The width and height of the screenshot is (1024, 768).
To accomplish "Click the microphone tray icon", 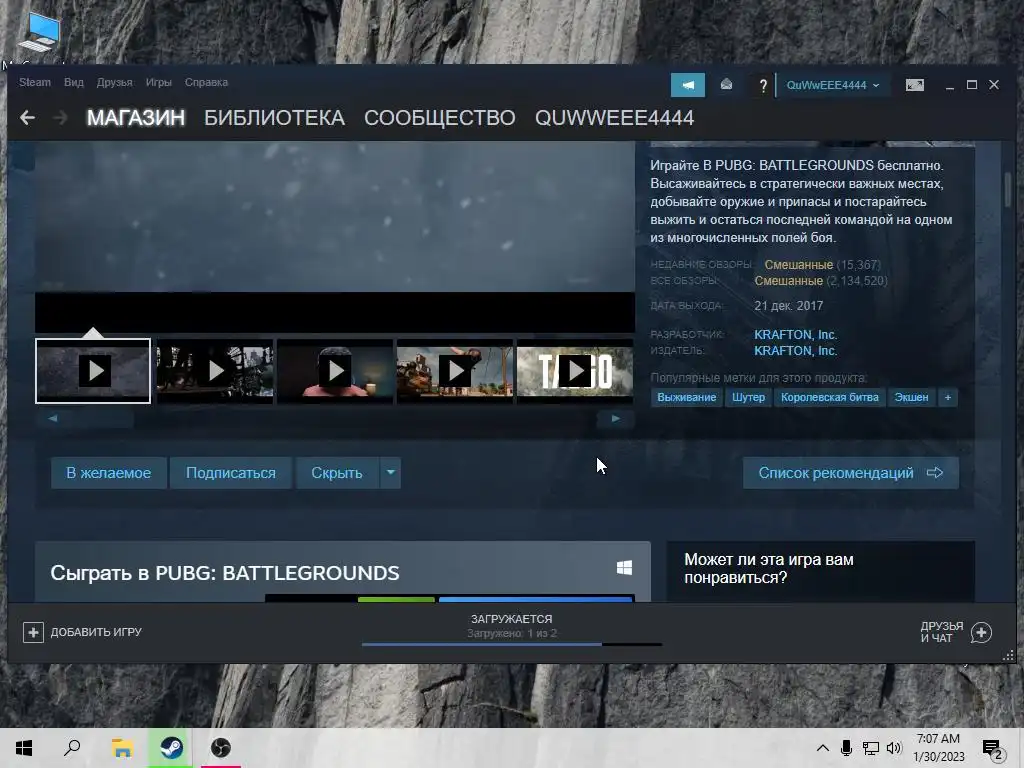I will [x=846, y=748].
